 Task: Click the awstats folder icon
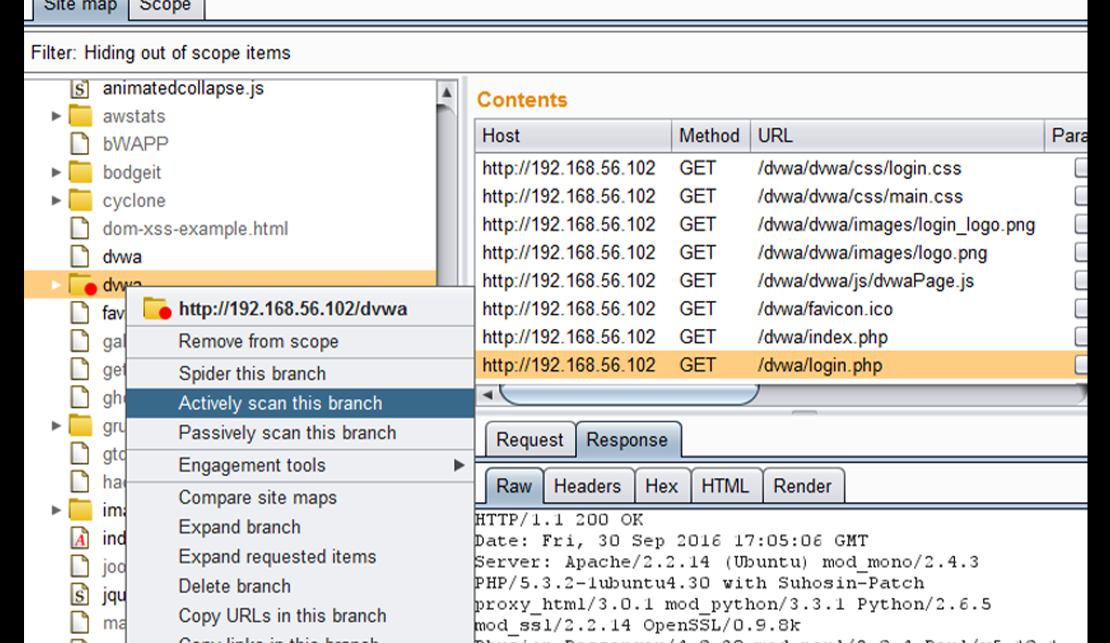tap(81, 116)
